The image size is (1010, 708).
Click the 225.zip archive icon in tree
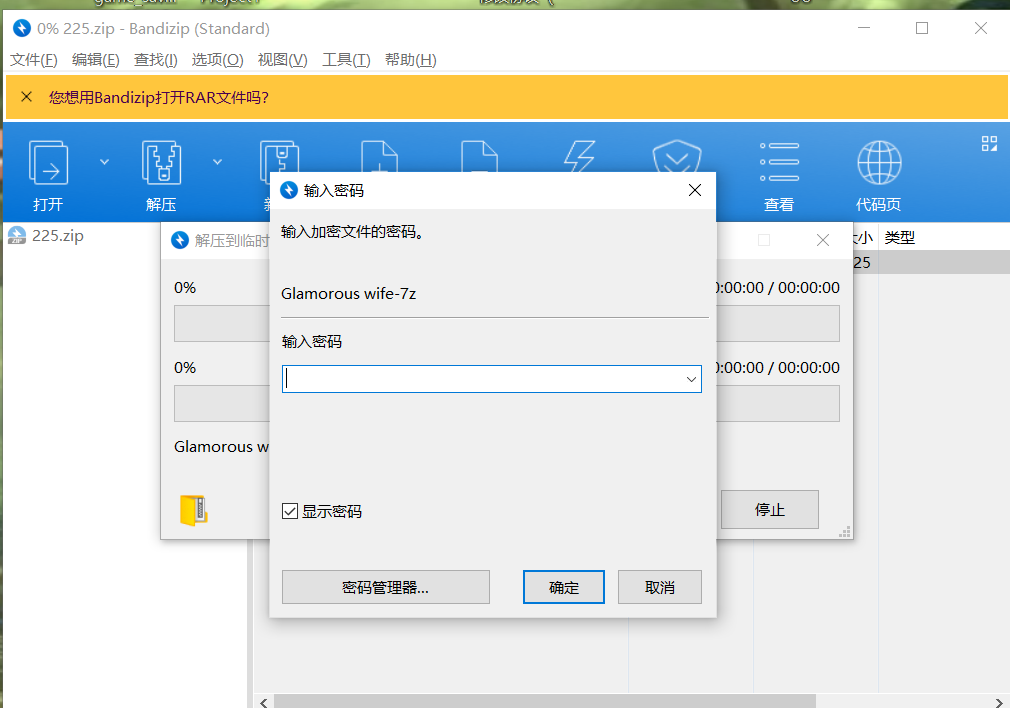click(x=17, y=236)
